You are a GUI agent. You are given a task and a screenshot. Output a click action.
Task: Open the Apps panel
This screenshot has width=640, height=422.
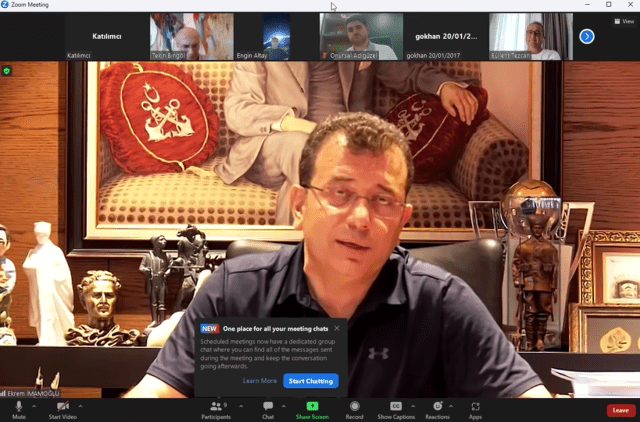click(475, 408)
